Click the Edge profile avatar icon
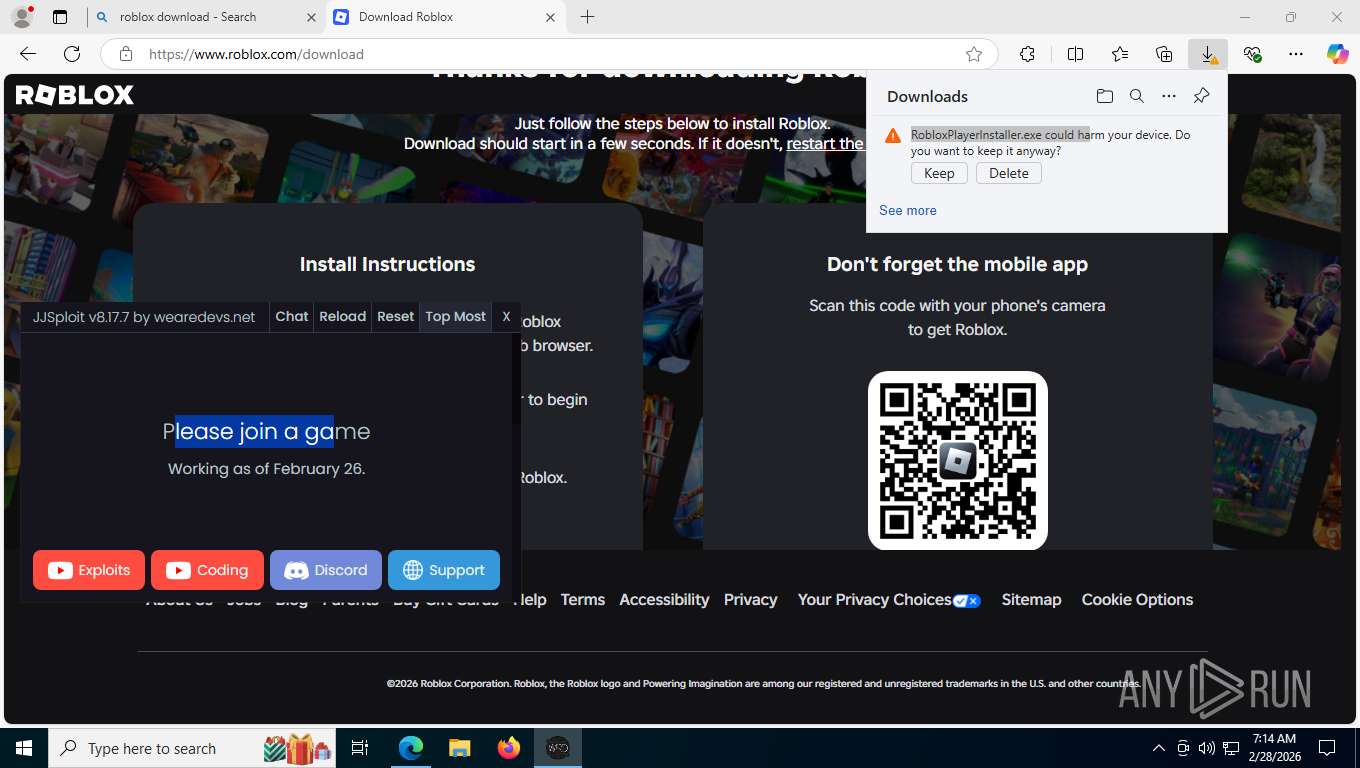The image size is (1360, 768). tap(21, 17)
